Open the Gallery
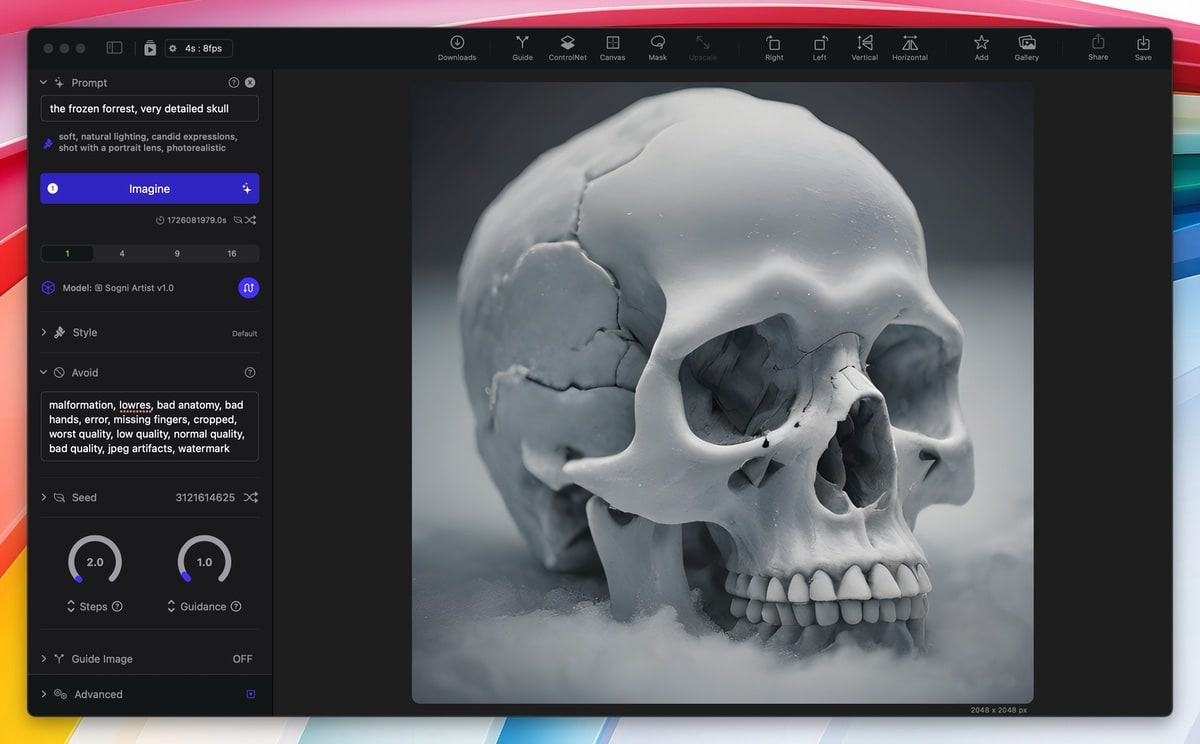This screenshot has width=1200, height=744. [x=1026, y=46]
